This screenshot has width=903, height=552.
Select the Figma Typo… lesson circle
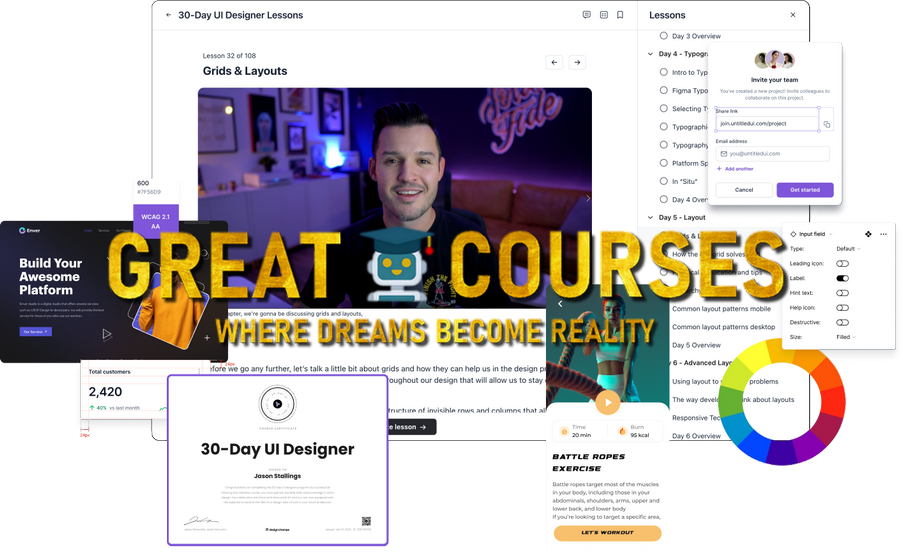(x=663, y=90)
